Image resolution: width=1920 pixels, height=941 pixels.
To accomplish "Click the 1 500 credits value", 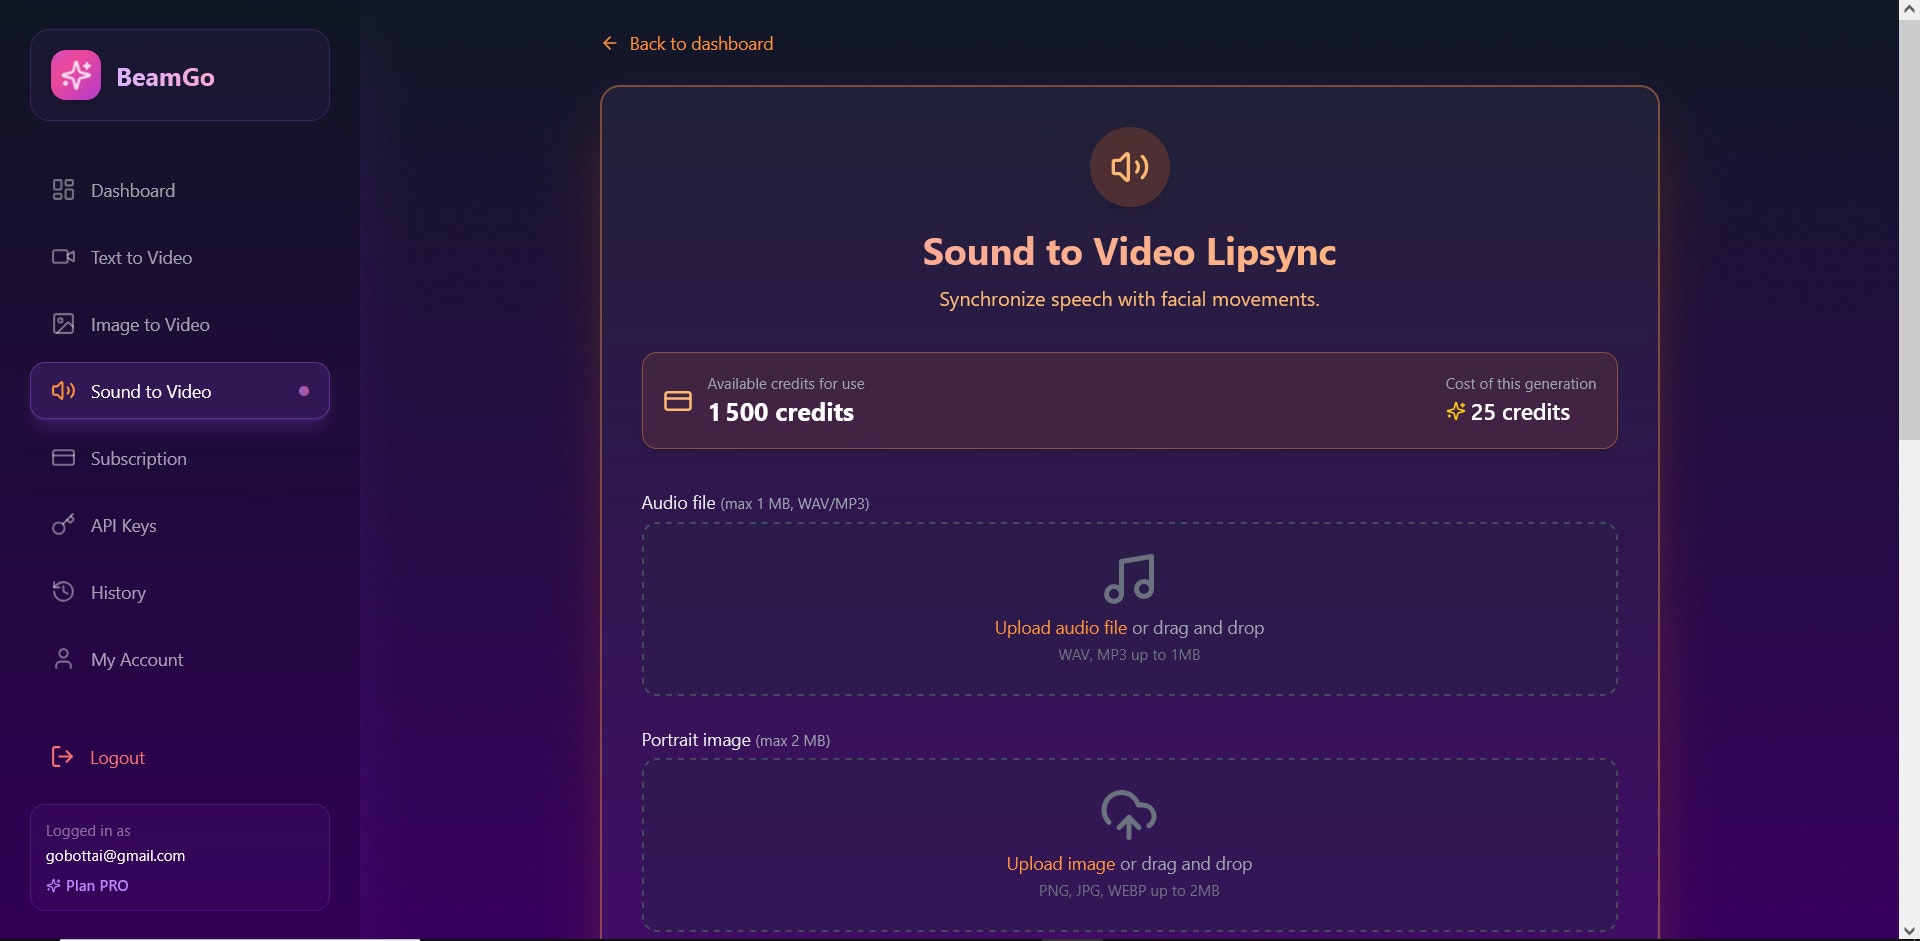I will 781,412.
